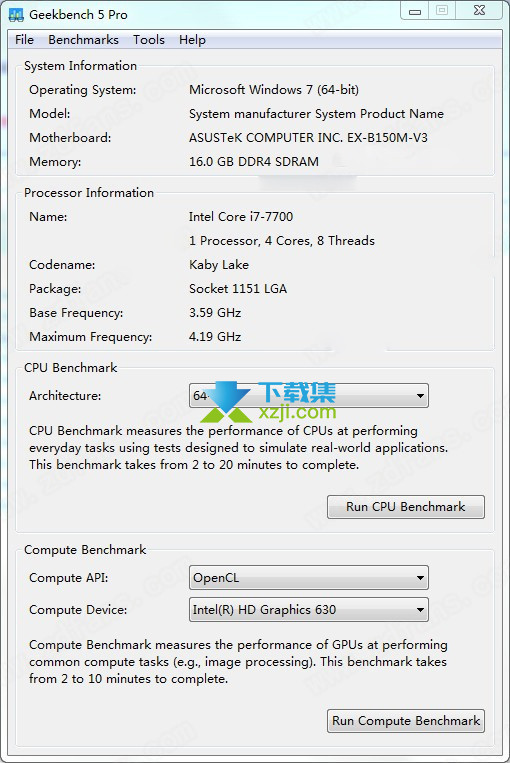510x763 pixels.
Task: Click the 4.19 GHz maximum frequency value
Action: point(215,337)
